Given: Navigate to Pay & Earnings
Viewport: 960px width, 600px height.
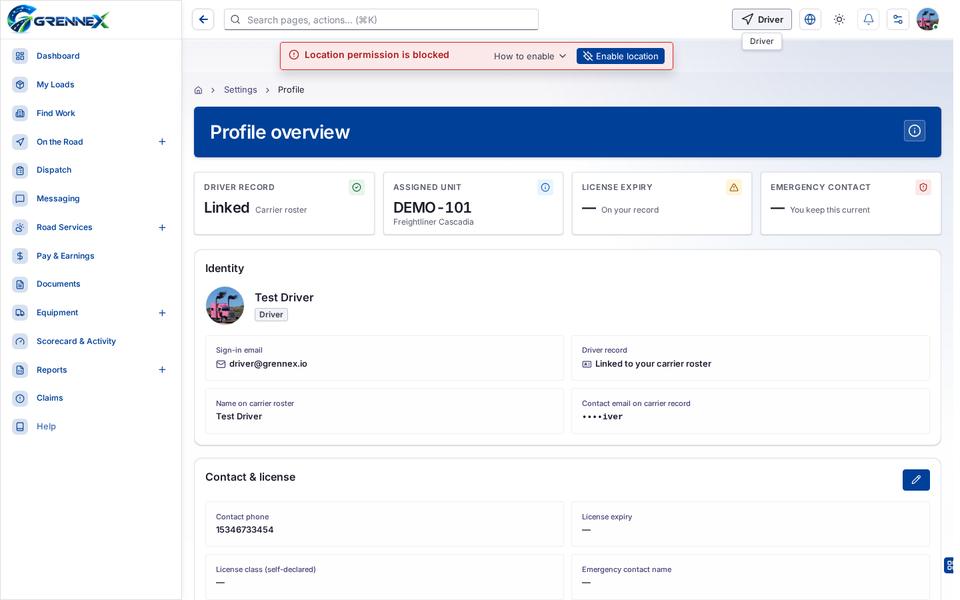Looking at the screenshot, I should [65, 256].
